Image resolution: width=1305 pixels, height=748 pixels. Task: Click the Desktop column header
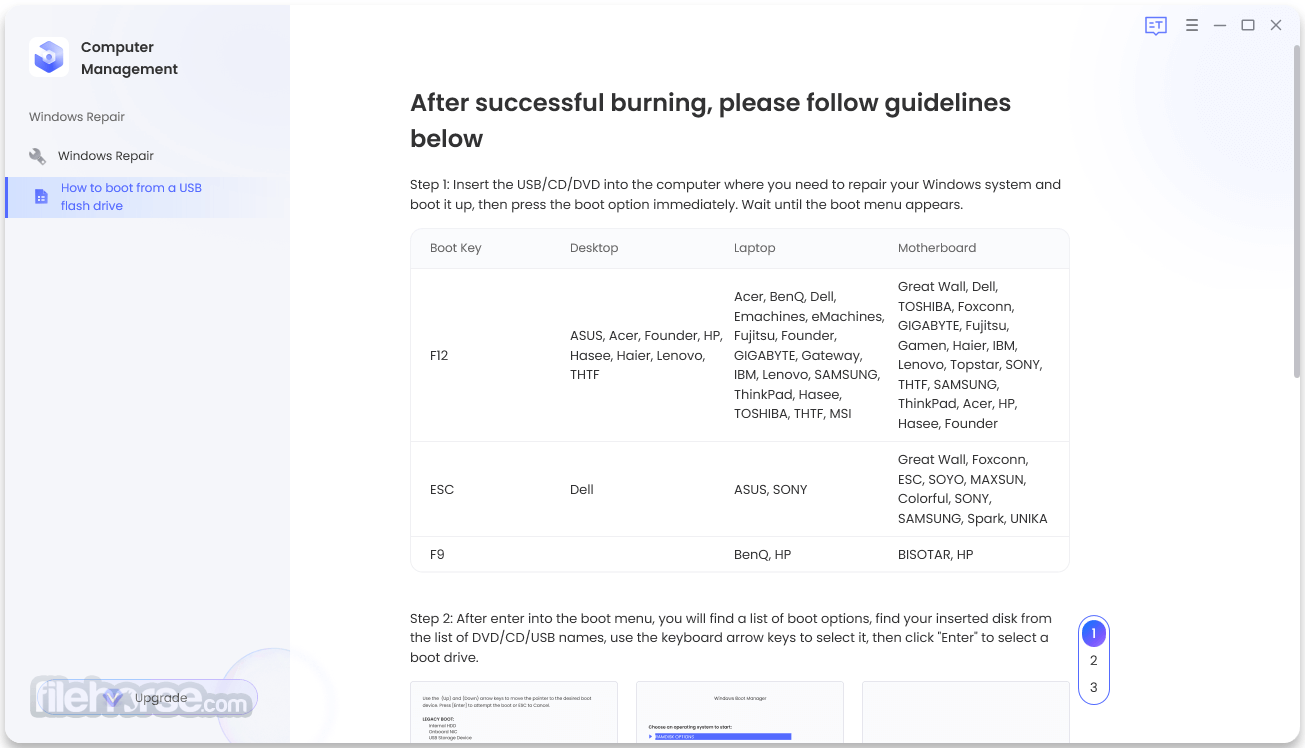(594, 248)
